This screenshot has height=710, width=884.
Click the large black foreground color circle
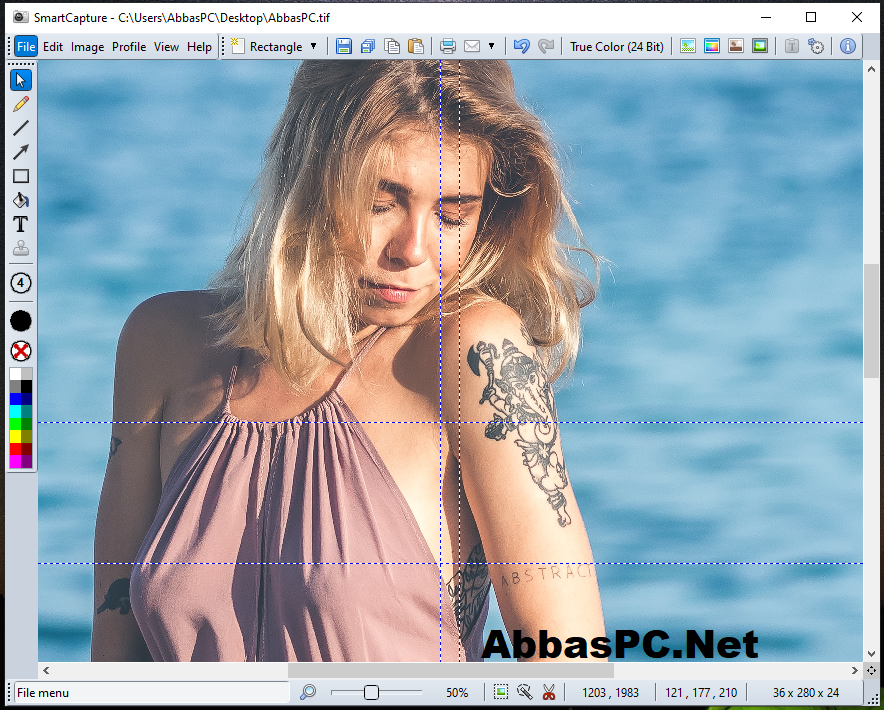[x=21, y=321]
